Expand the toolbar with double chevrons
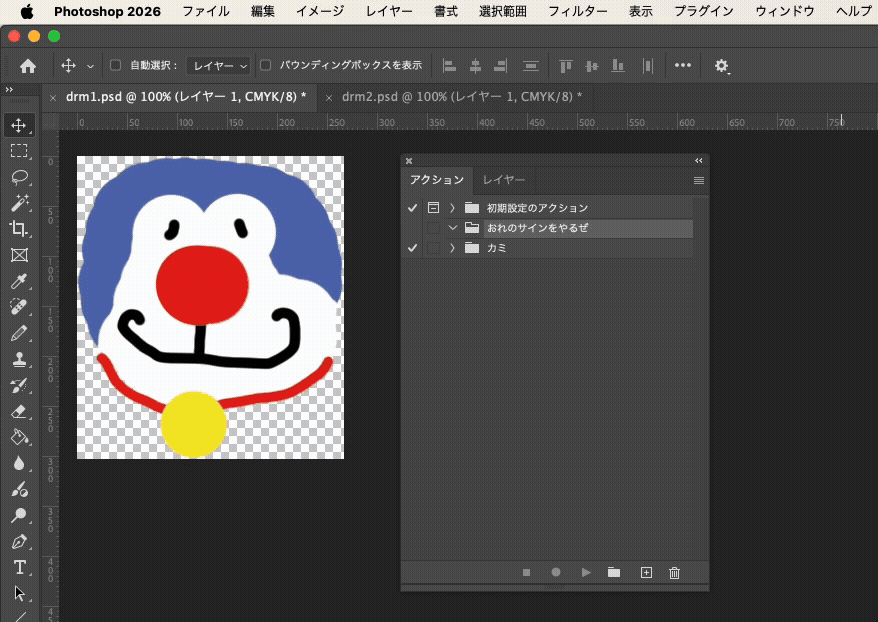 [9, 90]
